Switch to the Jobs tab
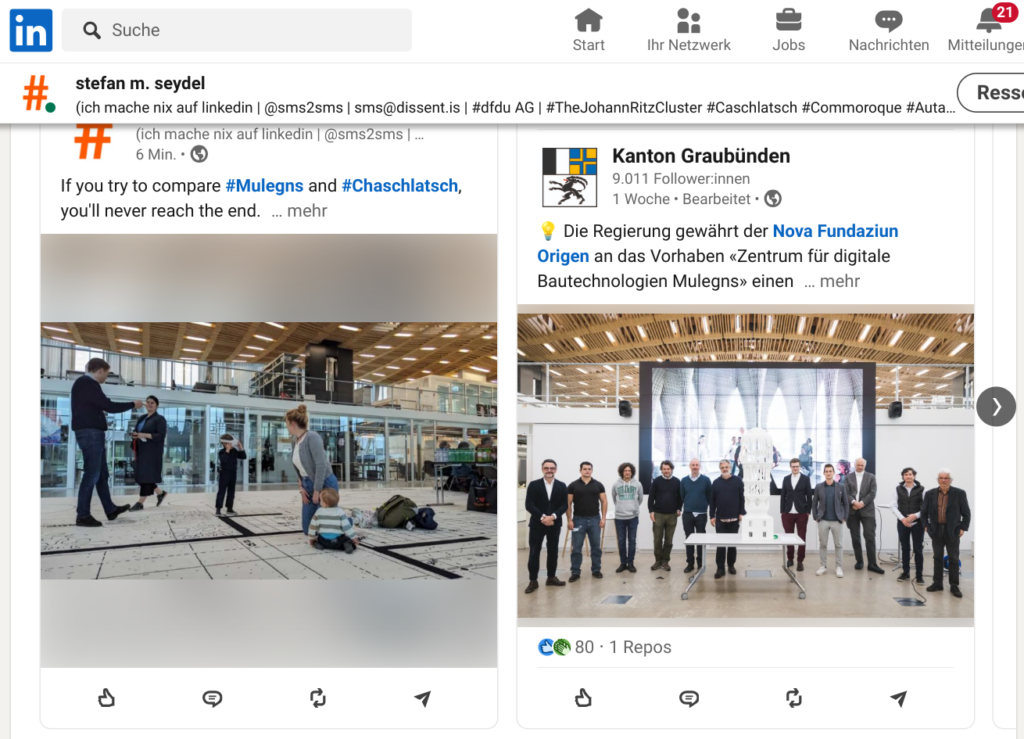The height and width of the screenshot is (739, 1024). pos(788,30)
